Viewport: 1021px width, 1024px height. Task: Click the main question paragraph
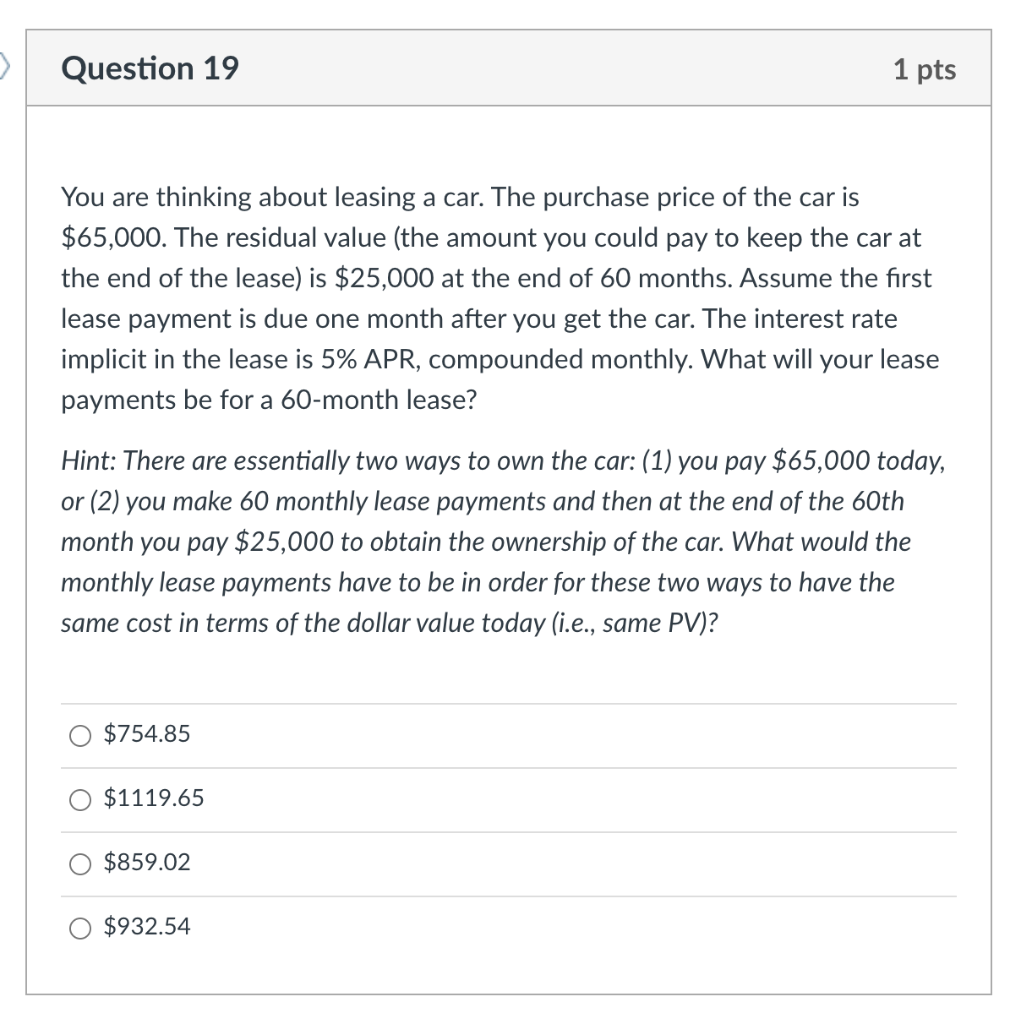[x=500, y=298]
